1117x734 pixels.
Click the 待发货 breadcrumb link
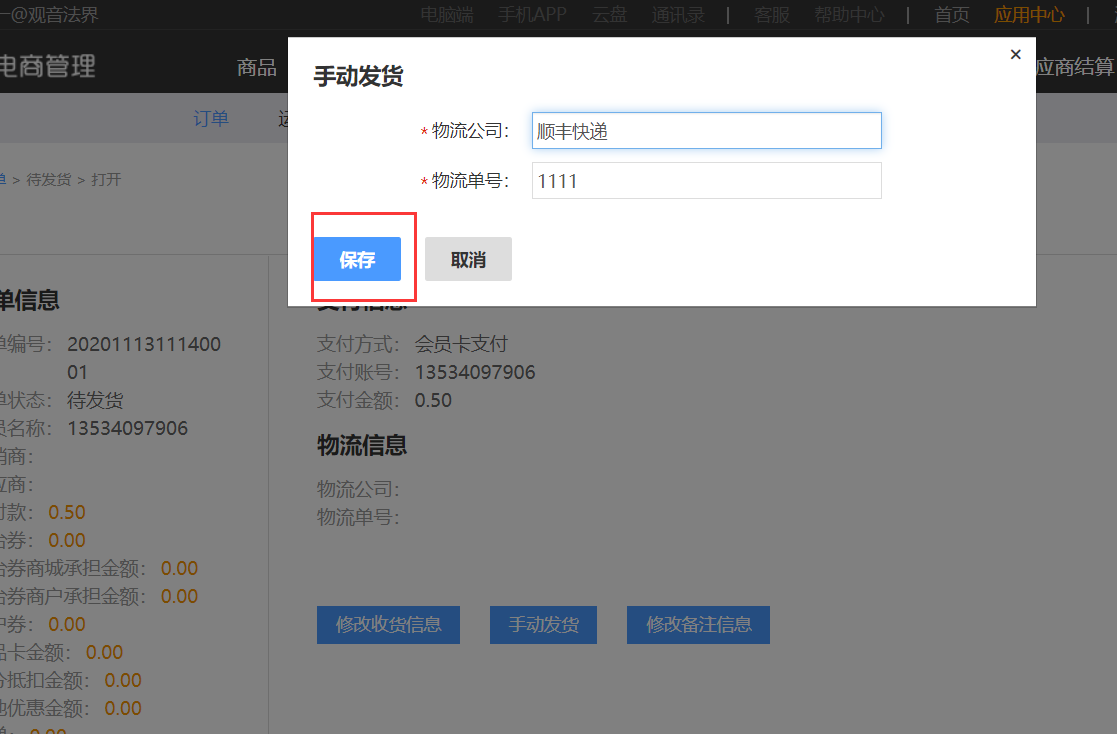point(48,180)
